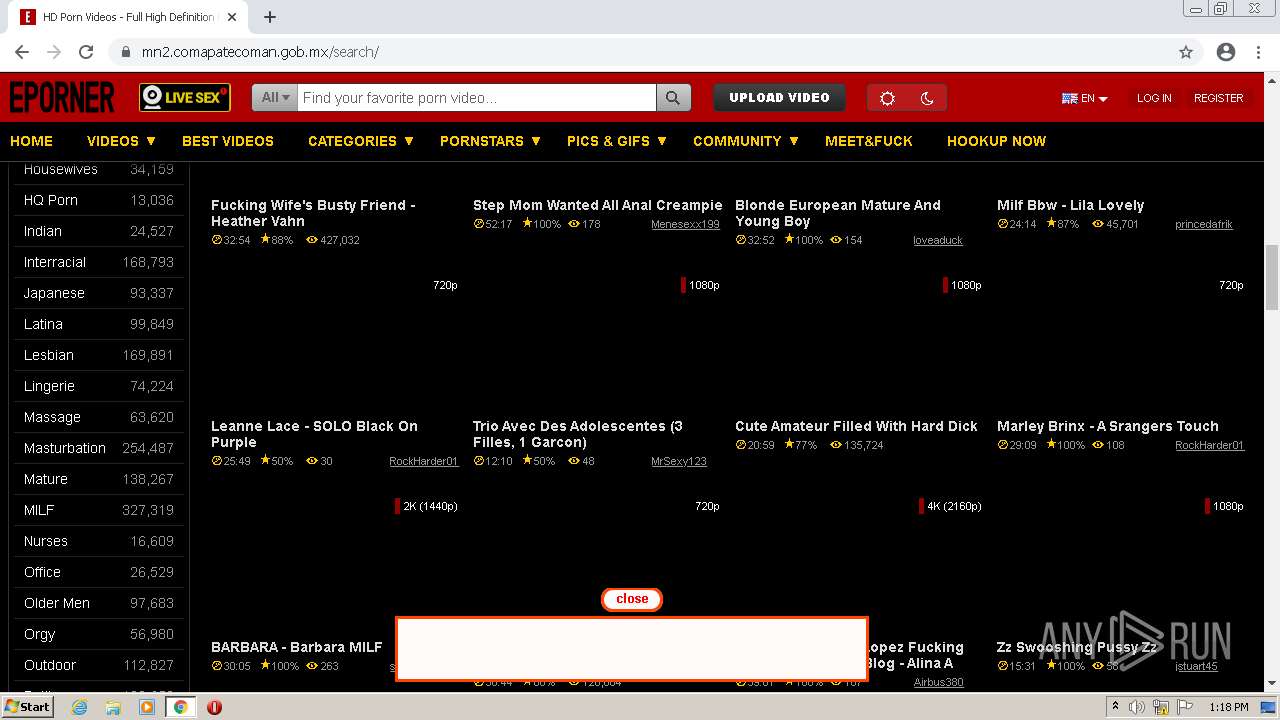Open the HOME menu item
Screen dimensions: 1280x720
[x=31, y=141]
